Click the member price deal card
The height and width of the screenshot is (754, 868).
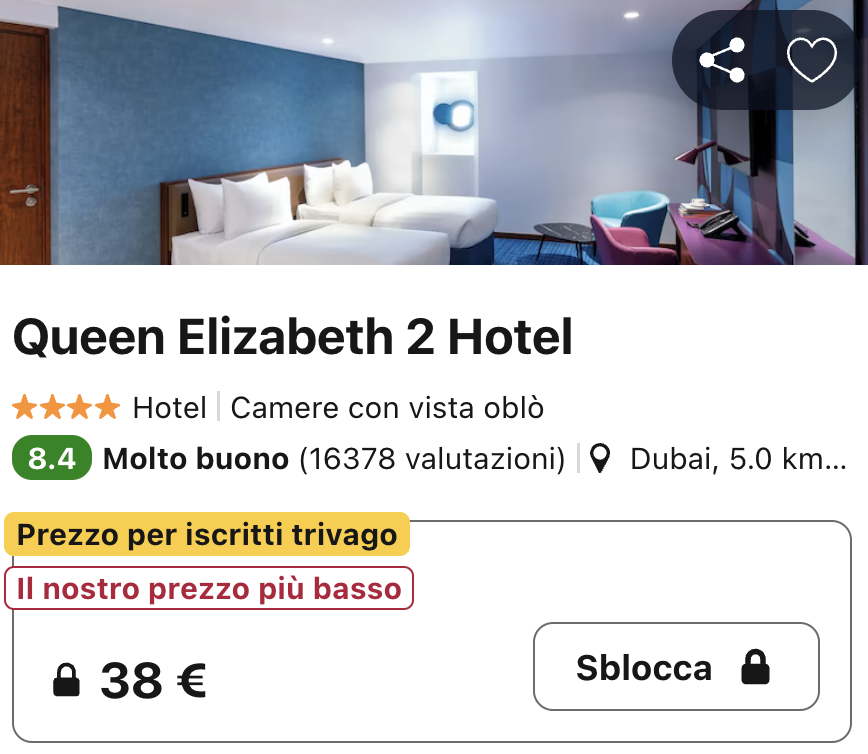432,631
